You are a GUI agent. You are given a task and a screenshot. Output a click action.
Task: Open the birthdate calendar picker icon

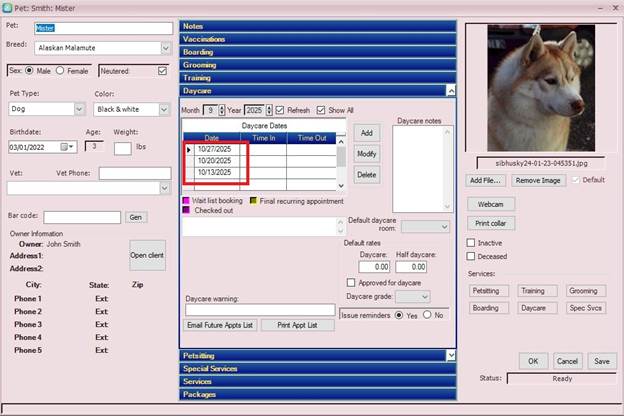pyautogui.click(x=64, y=147)
